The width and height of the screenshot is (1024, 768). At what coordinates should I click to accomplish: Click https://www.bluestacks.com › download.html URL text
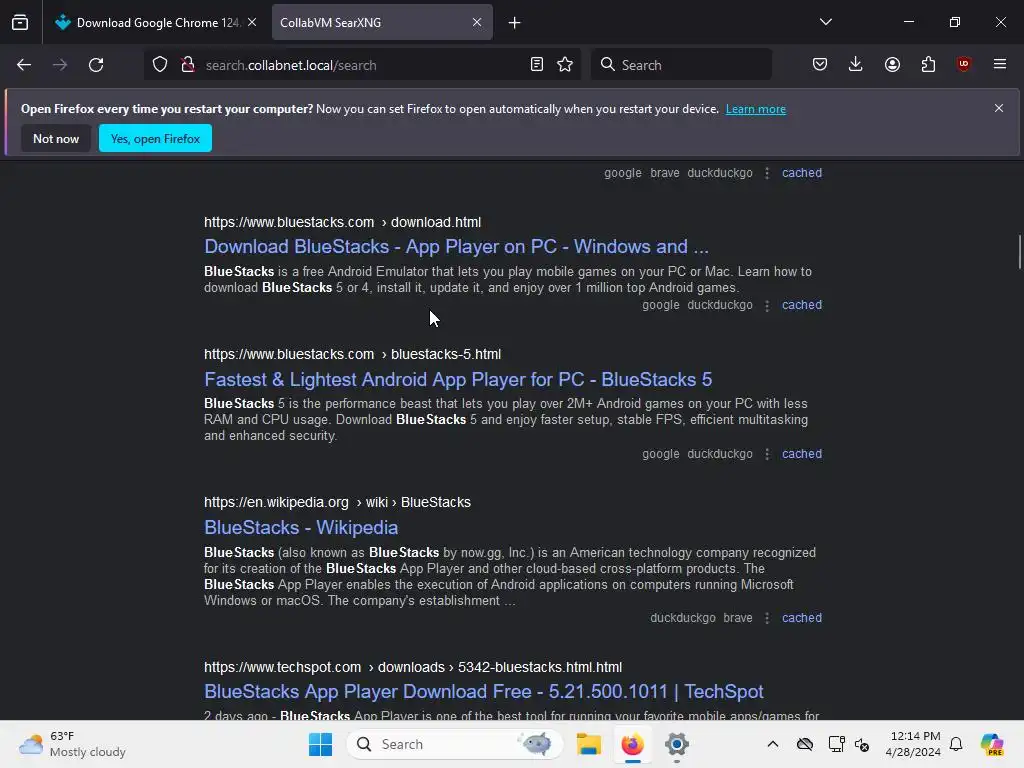point(342,223)
